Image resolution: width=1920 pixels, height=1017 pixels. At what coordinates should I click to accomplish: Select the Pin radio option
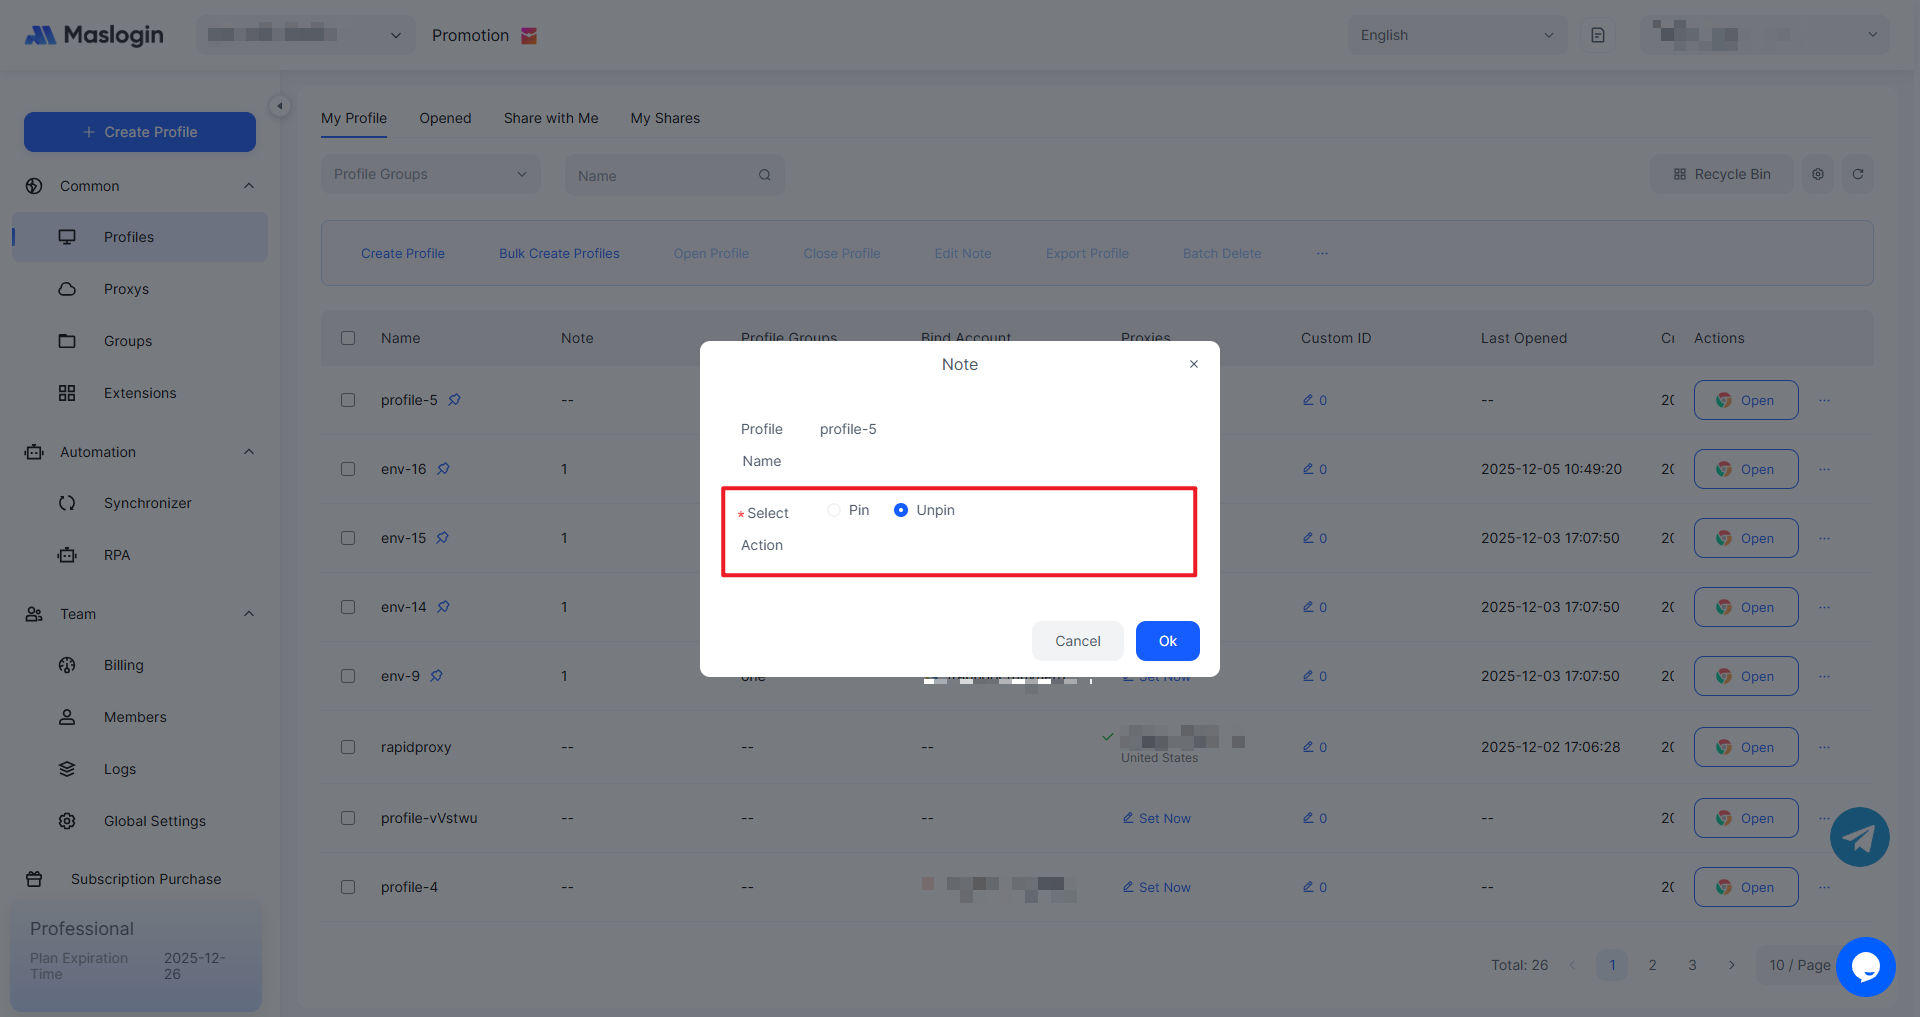(x=834, y=510)
